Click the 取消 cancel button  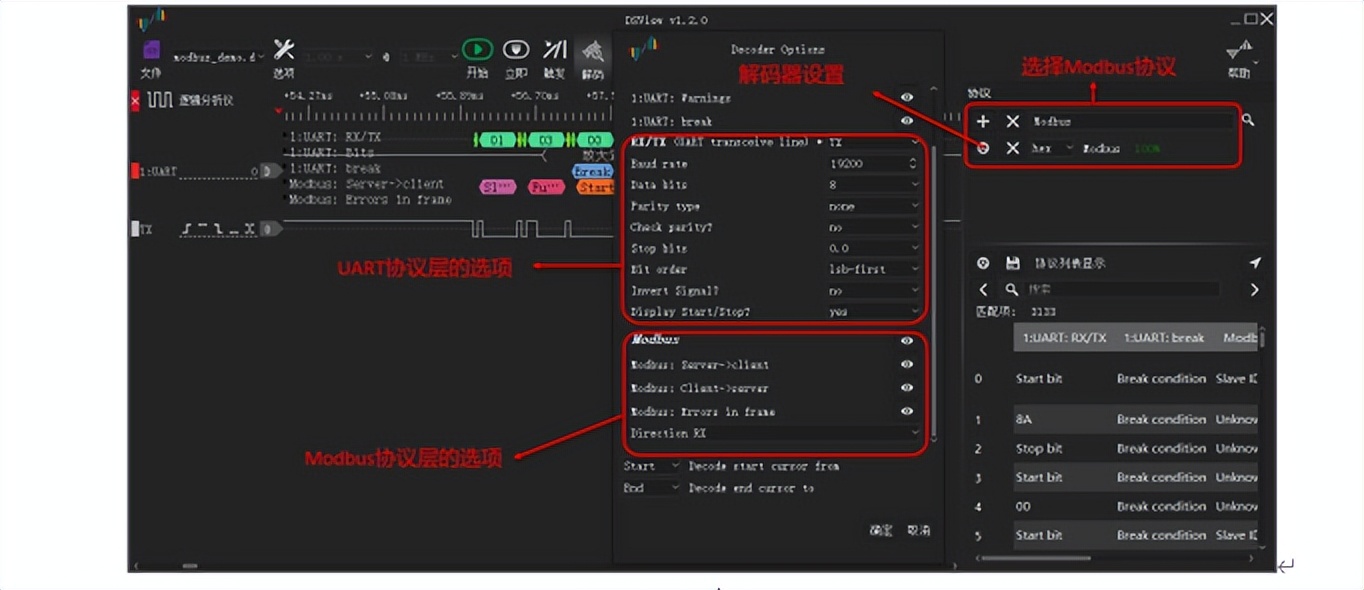pyautogui.click(x=918, y=530)
